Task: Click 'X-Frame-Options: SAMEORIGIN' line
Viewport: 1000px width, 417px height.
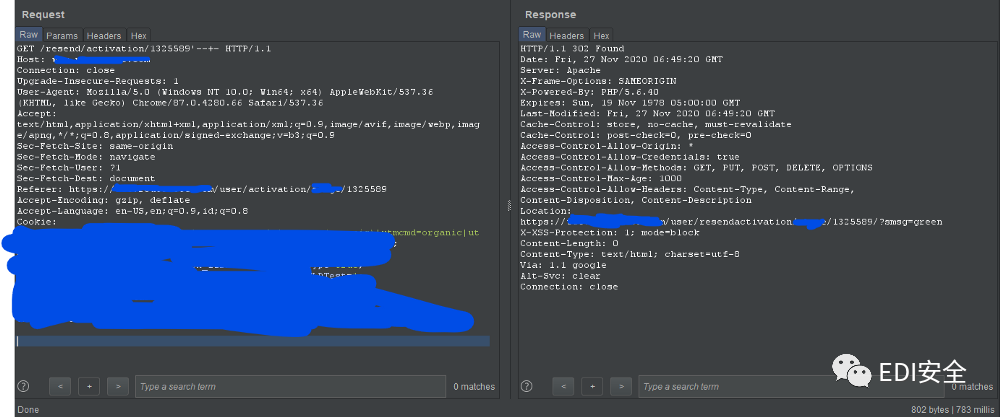Action: tap(598, 81)
